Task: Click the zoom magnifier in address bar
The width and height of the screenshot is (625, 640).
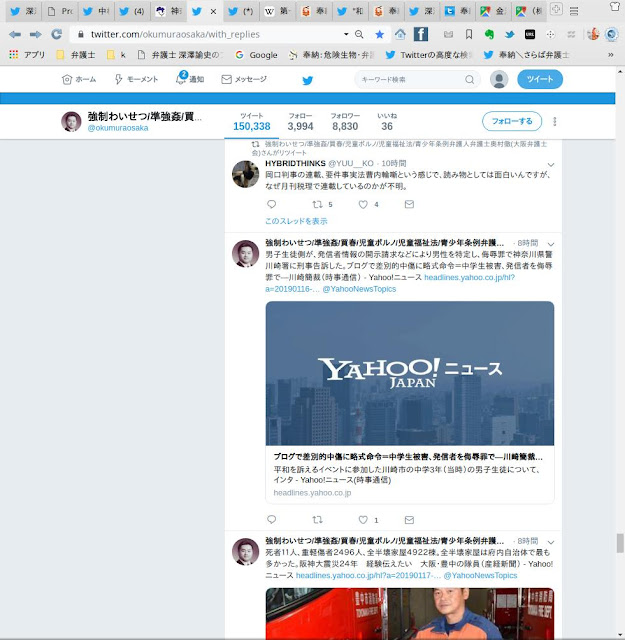Action: 359,34
